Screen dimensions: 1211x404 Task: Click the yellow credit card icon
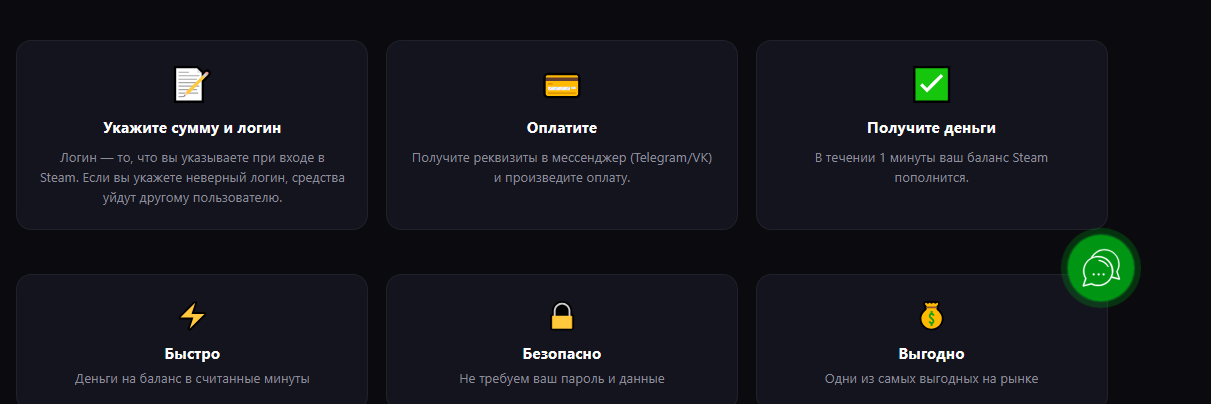(x=561, y=85)
